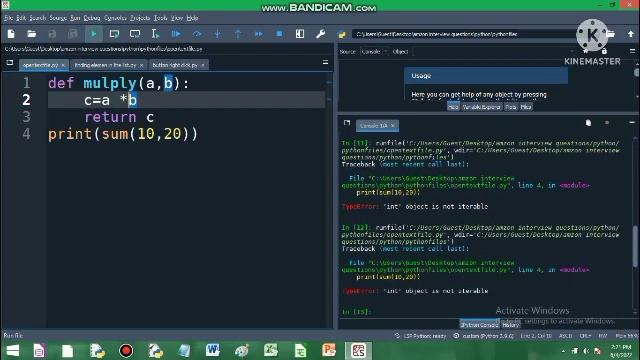Viewport: 640px width, 360px height.
Task: Switch to Files pane tab
Action: click(526, 107)
